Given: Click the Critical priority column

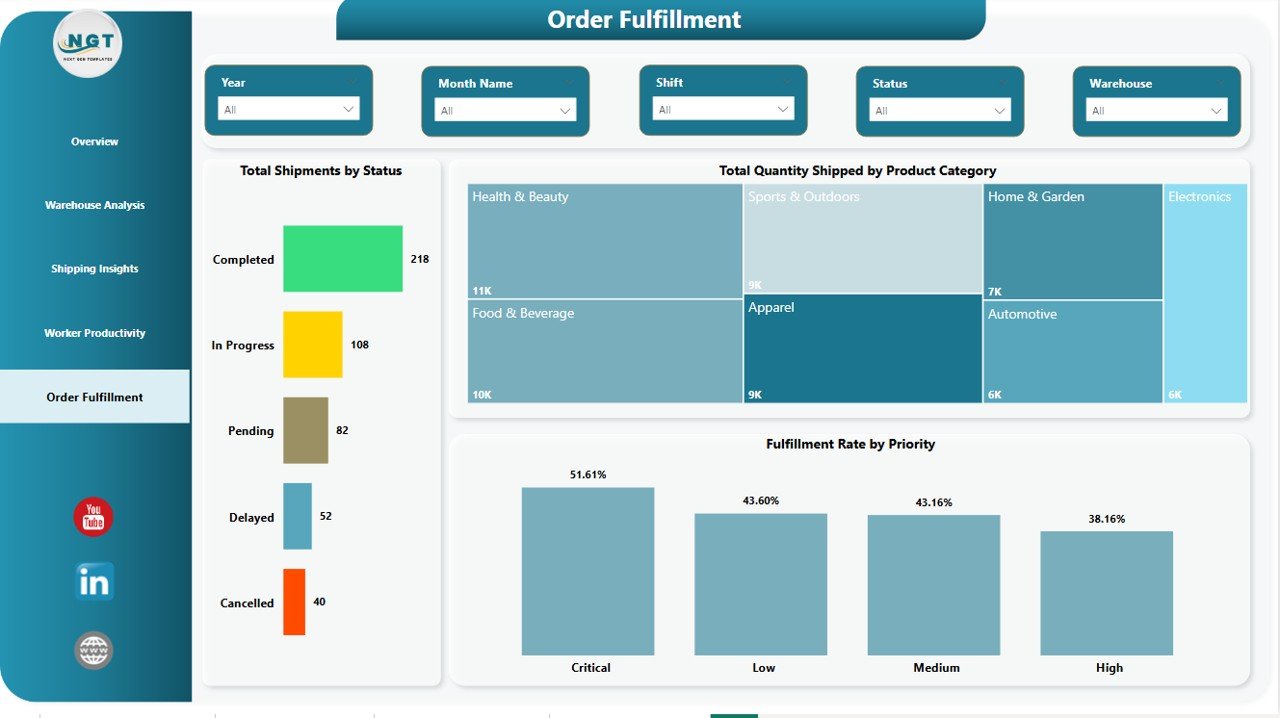Looking at the screenshot, I should pyautogui.click(x=587, y=570).
